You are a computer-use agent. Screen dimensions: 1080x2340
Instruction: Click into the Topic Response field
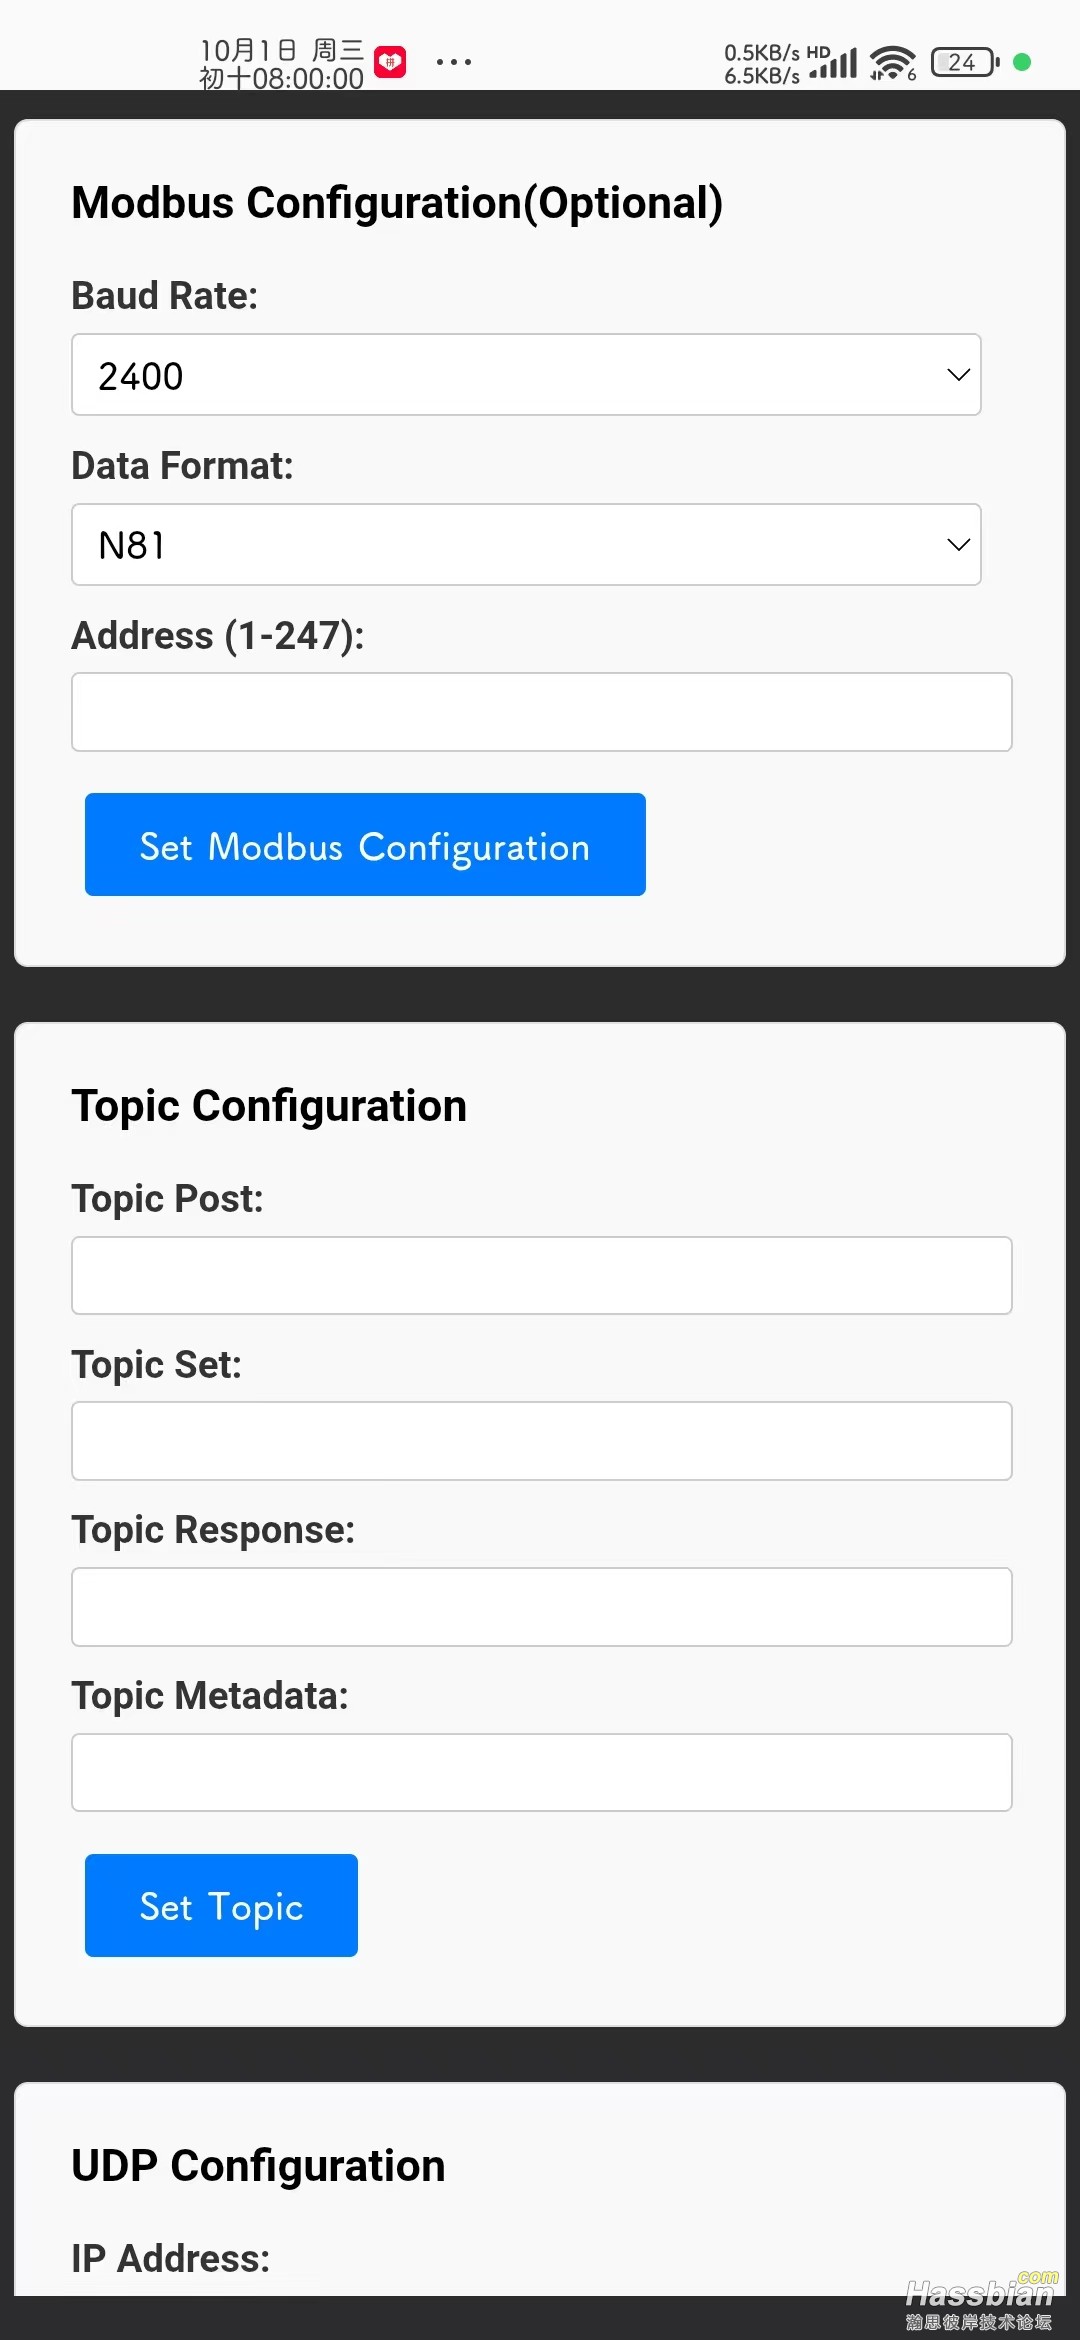coord(541,1607)
